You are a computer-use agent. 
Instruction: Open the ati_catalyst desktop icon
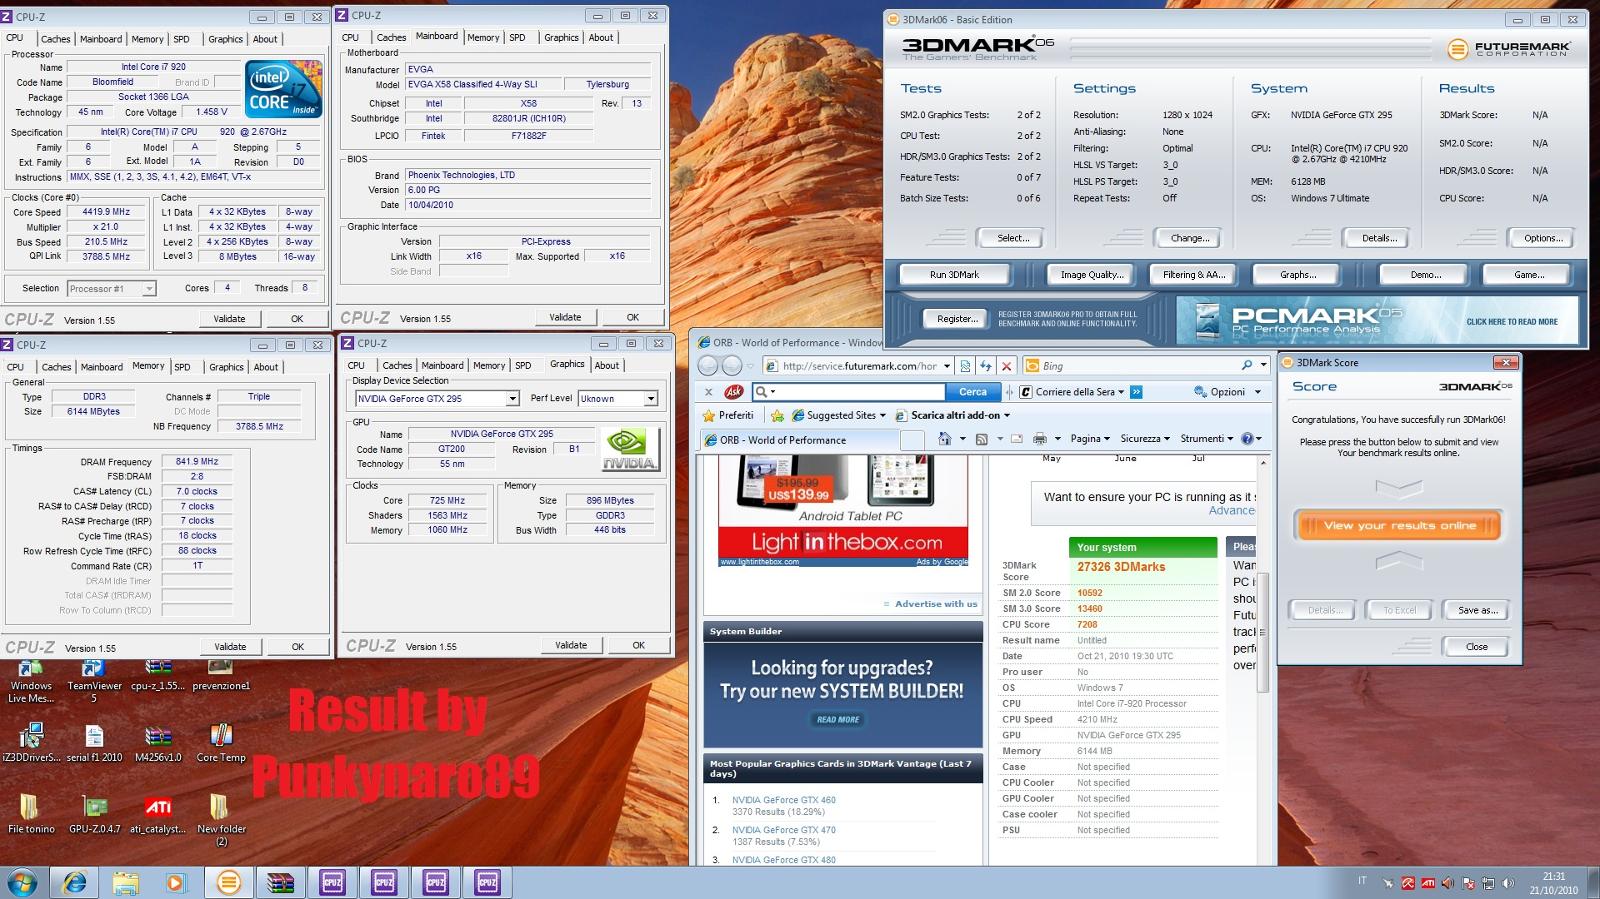157,814
